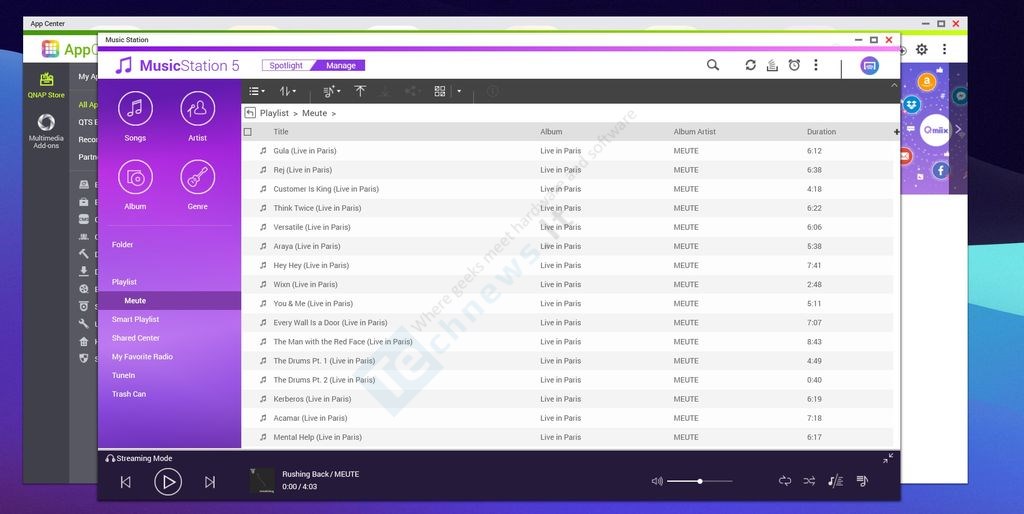Open QNAP Store in App Center
Viewport: 1024px width, 514px height.
pos(46,86)
